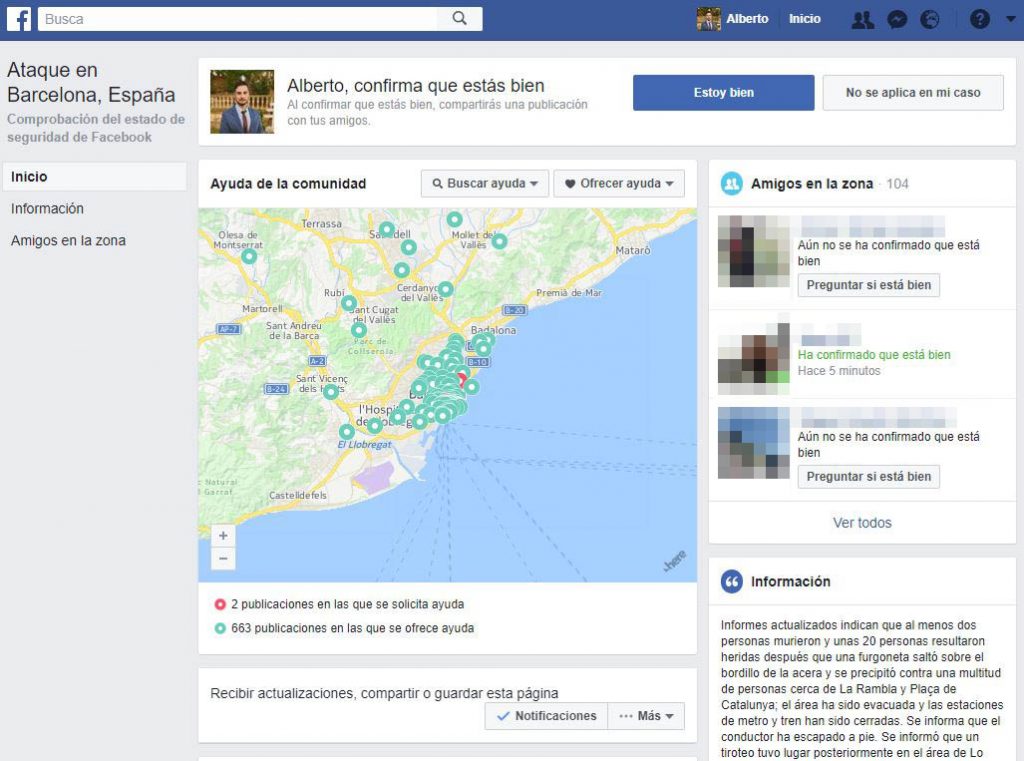Click the Información quote icon
This screenshot has width=1024, height=761.
coord(731,581)
